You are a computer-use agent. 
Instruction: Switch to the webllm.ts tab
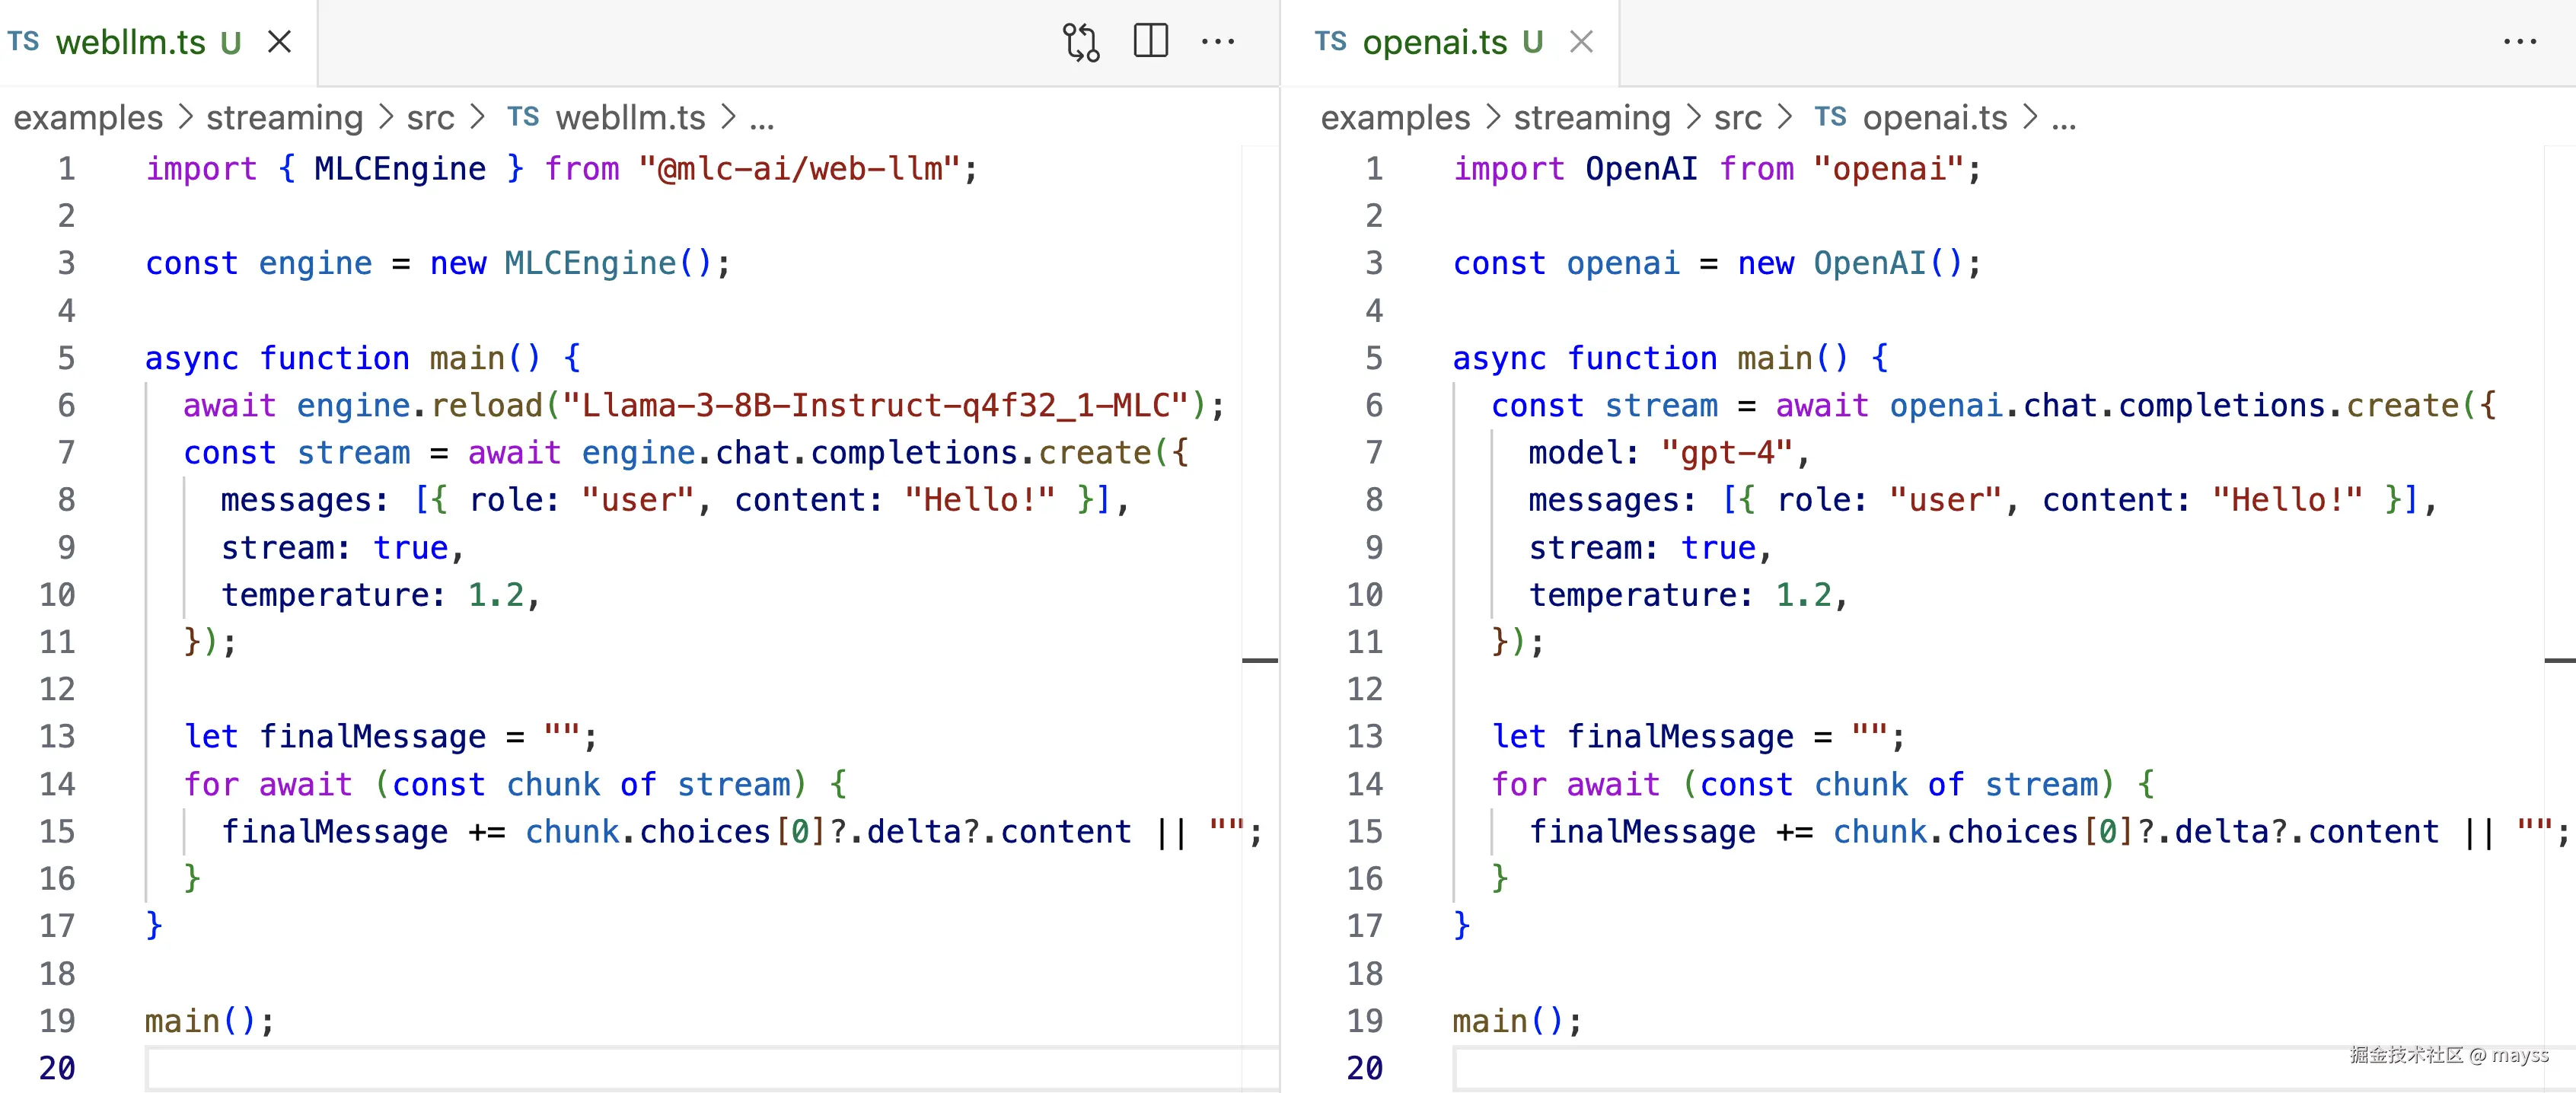pyautogui.click(x=130, y=42)
